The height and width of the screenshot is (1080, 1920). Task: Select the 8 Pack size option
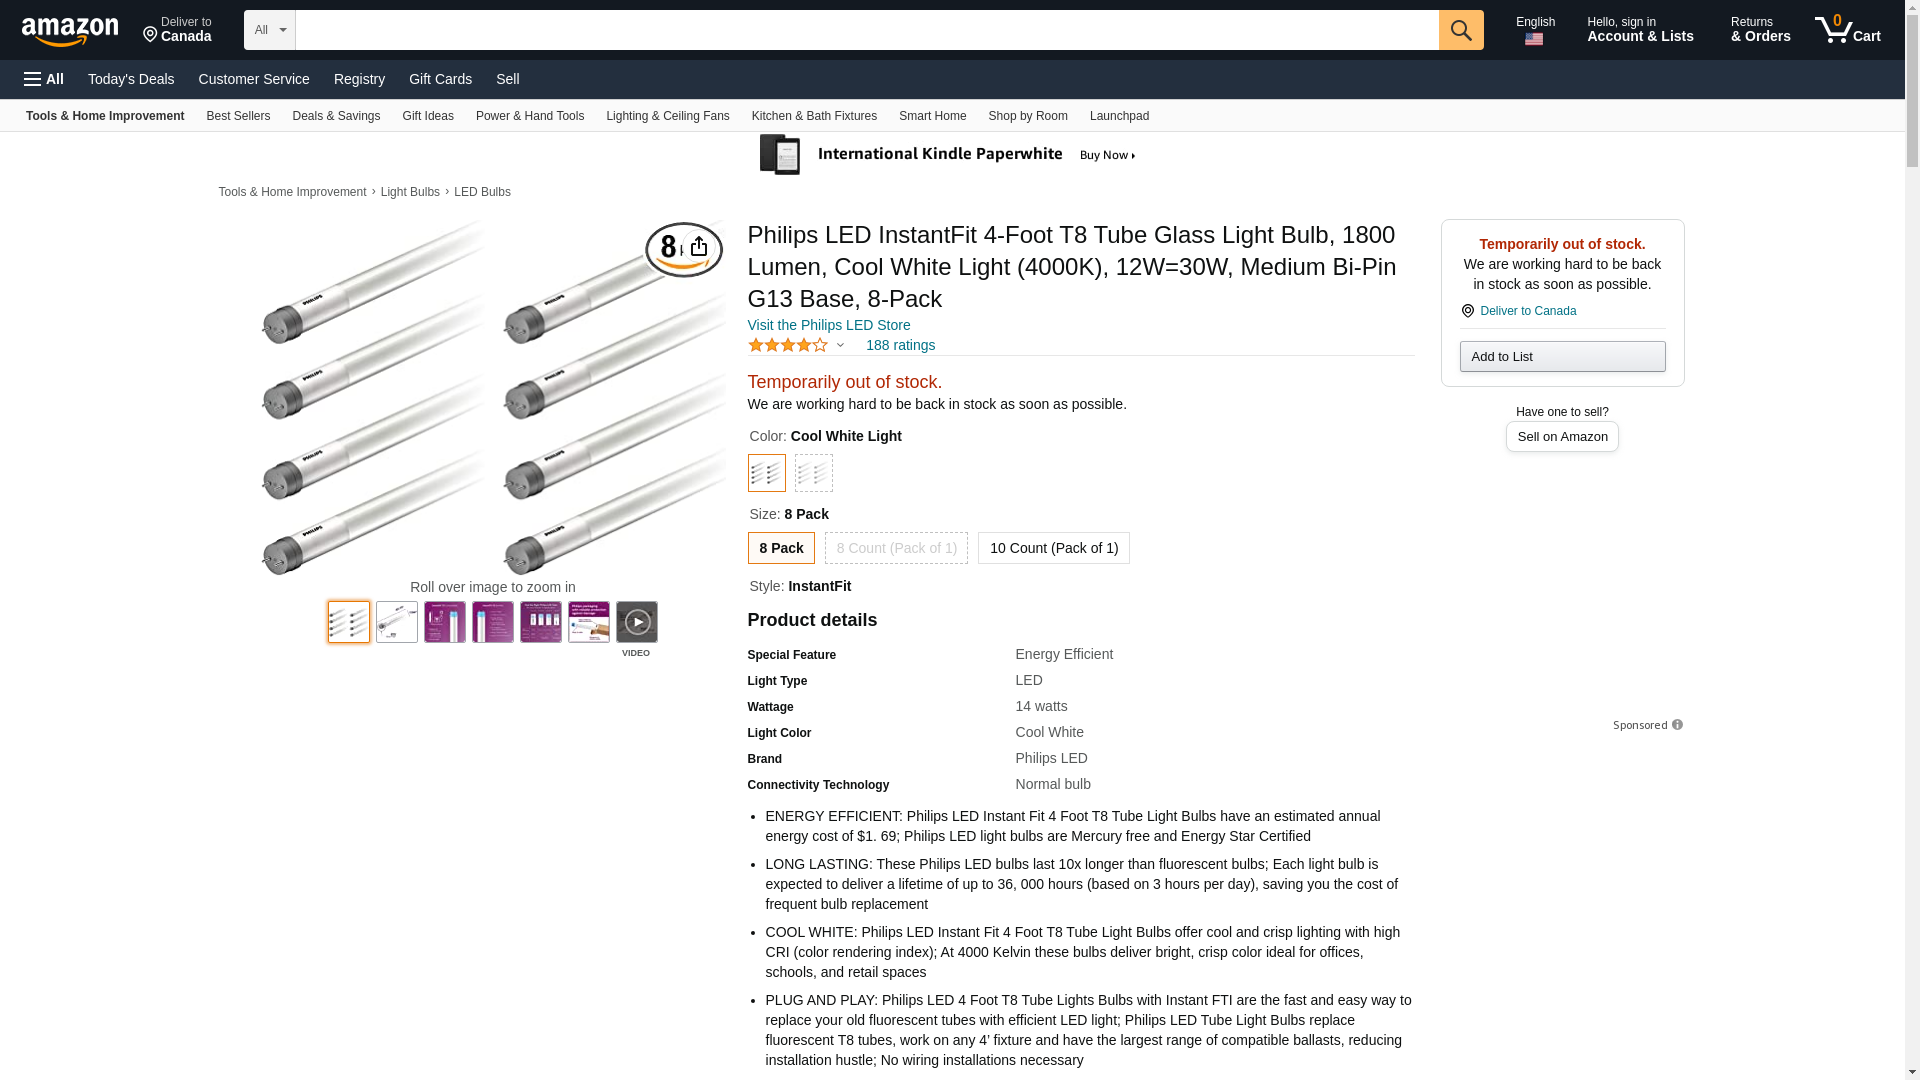pos(781,548)
